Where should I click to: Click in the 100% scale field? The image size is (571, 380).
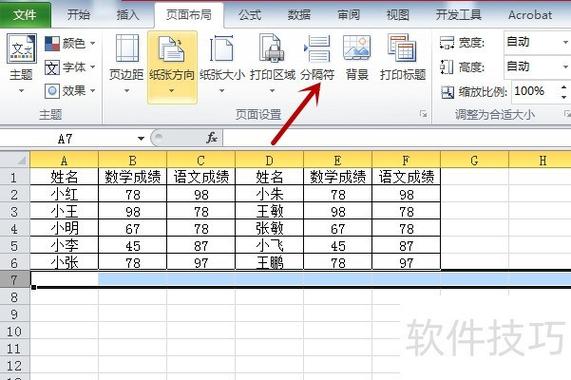click(535, 91)
